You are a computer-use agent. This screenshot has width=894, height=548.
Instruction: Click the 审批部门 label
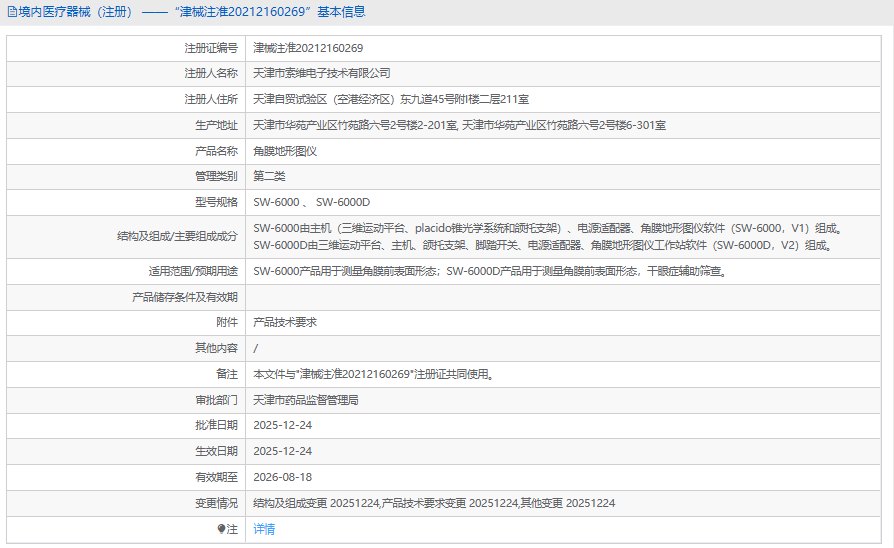(x=216, y=400)
